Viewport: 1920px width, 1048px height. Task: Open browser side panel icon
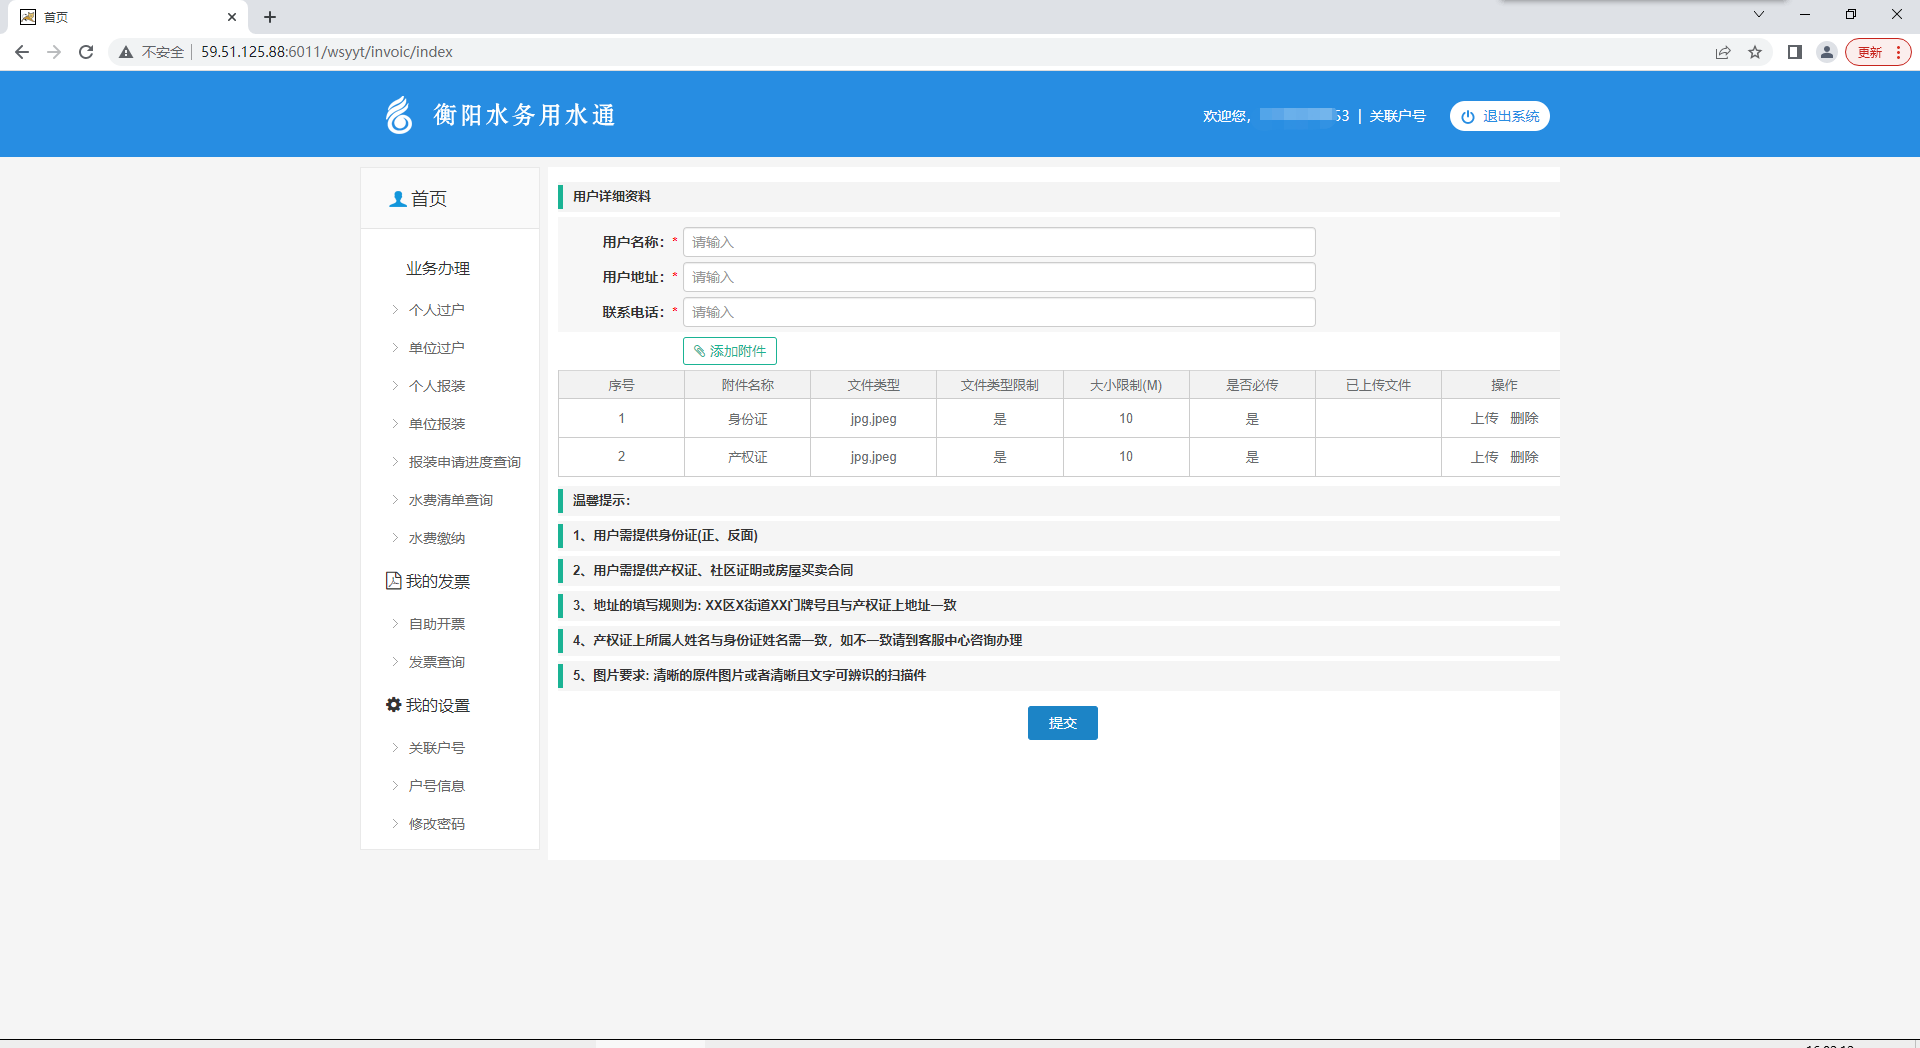coord(1795,52)
